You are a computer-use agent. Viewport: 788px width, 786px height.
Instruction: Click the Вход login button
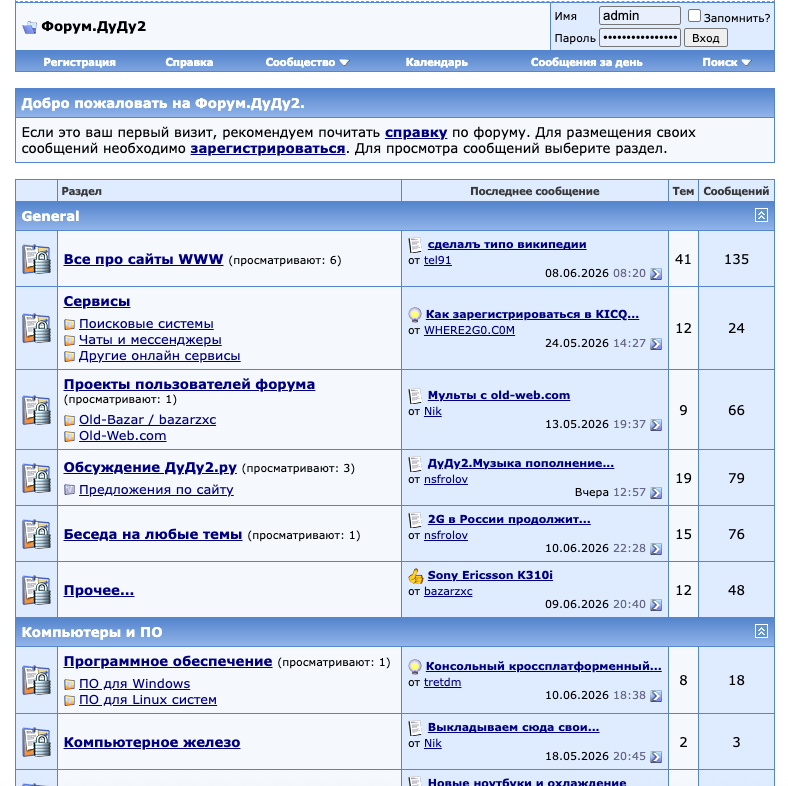tap(706, 38)
